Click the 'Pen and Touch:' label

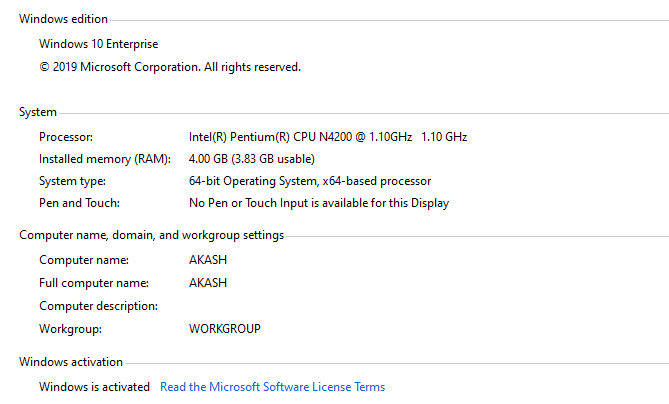pyautogui.click(x=79, y=203)
